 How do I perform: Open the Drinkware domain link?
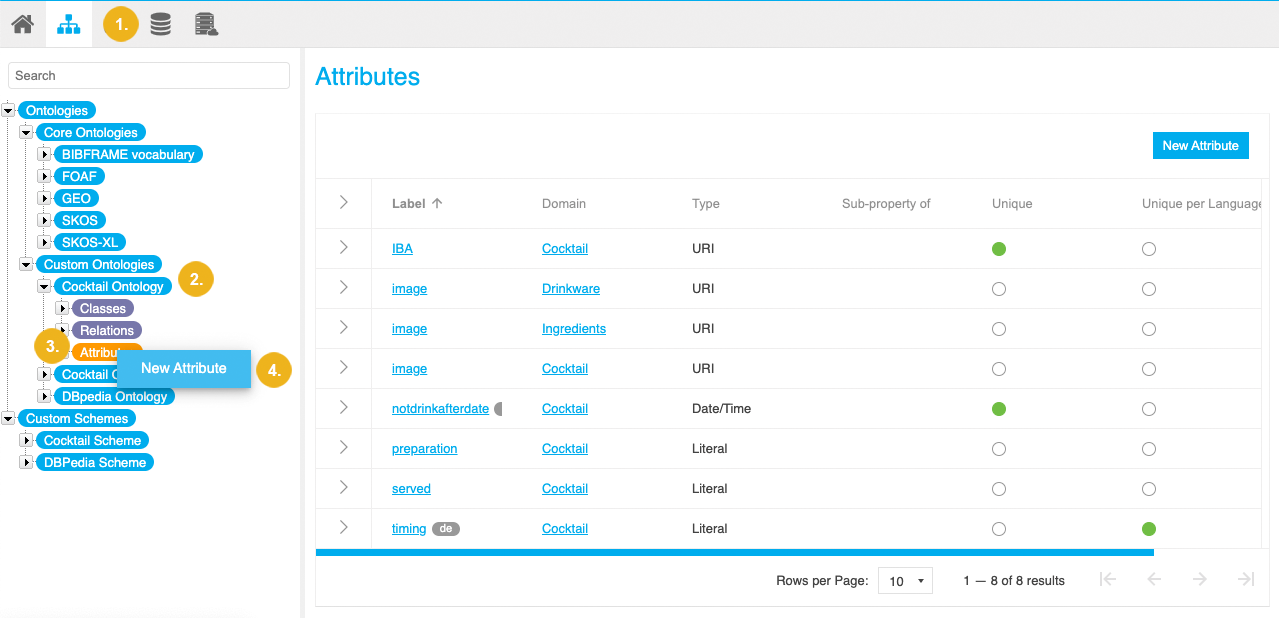click(570, 289)
